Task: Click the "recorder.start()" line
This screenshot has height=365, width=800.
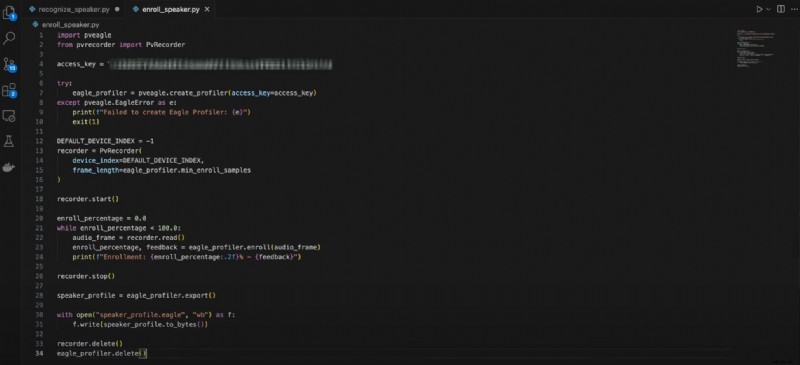Action: click(x=88, y=199)
